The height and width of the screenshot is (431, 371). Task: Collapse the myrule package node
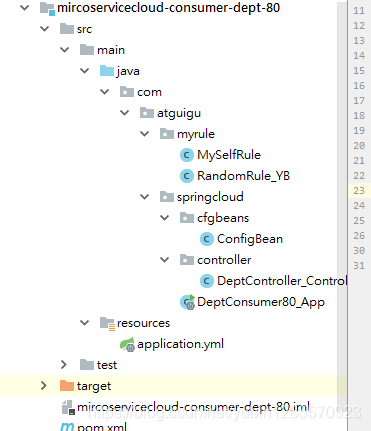coord(145,134)
